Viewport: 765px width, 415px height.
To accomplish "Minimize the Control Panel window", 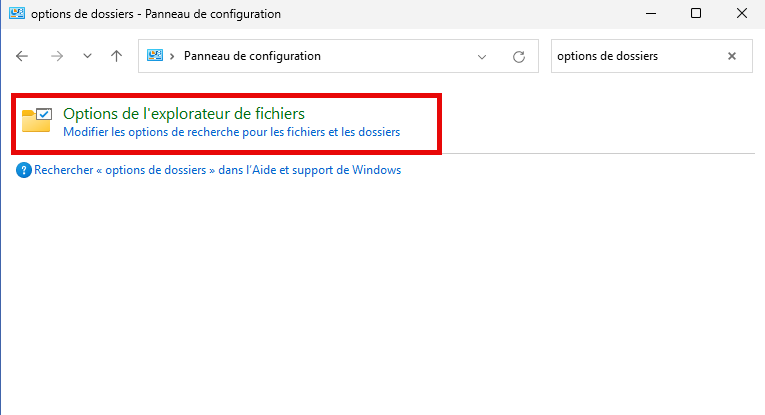I will (651, 14).
